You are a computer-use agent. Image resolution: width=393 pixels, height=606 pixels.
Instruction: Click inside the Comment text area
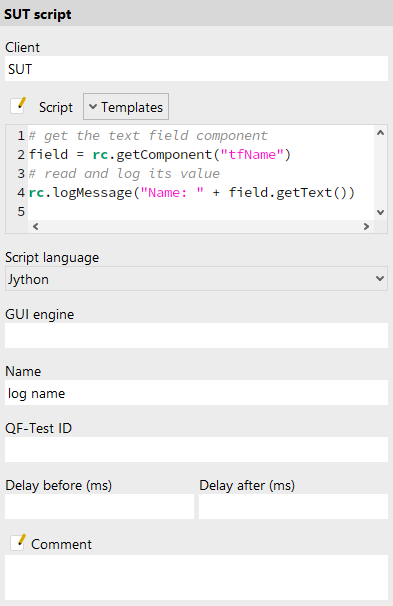click(x=196, y=577)
